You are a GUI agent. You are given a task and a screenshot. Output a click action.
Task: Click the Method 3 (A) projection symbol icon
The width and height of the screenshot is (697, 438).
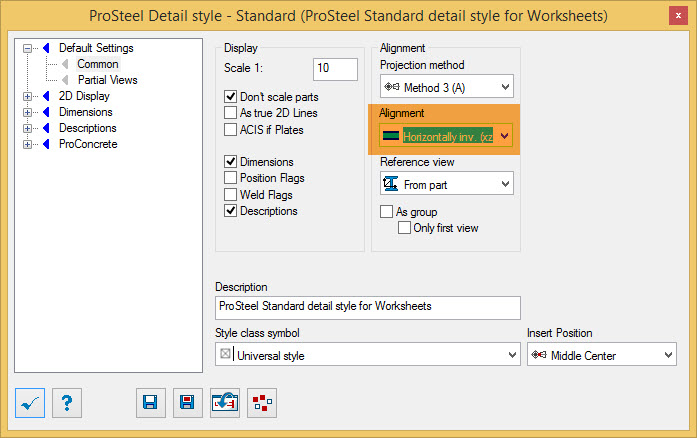pyautogui.click(x=392, y=87)
